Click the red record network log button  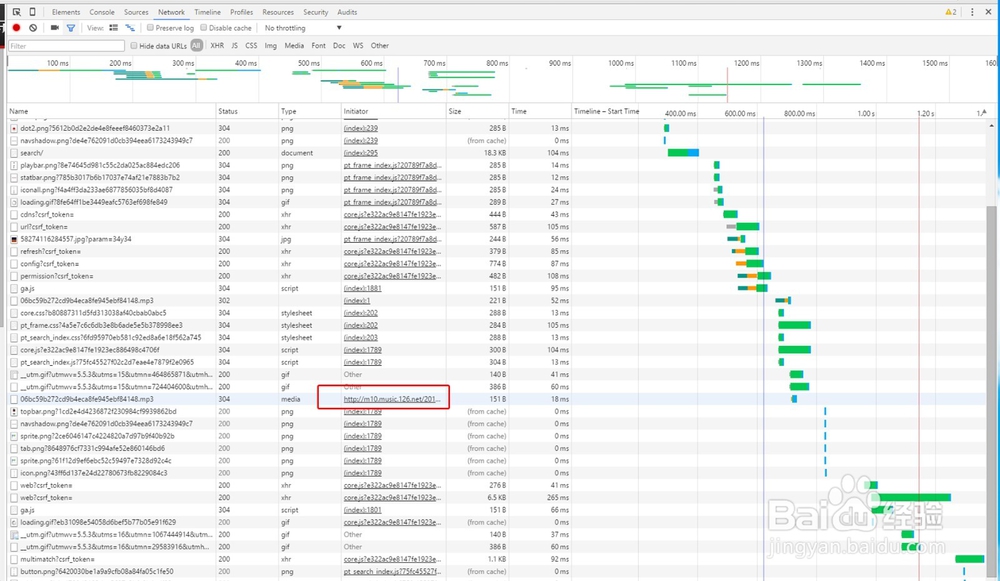tap(17, 28)
